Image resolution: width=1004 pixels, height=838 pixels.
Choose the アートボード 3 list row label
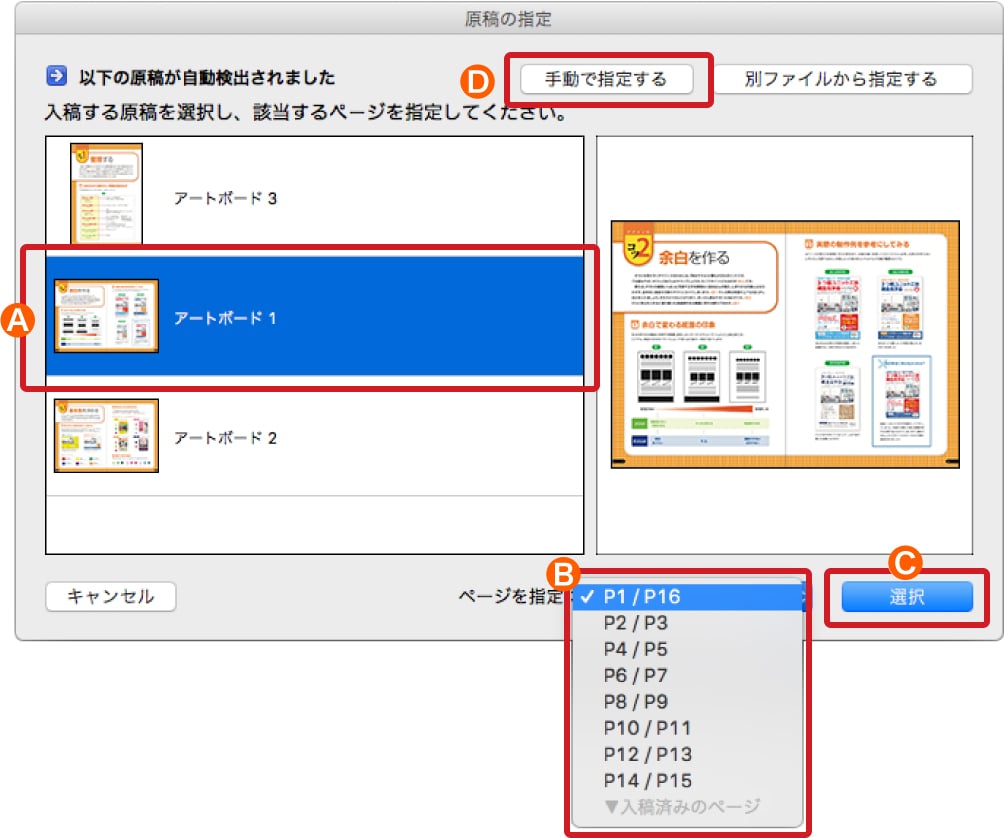click(225, 198)
